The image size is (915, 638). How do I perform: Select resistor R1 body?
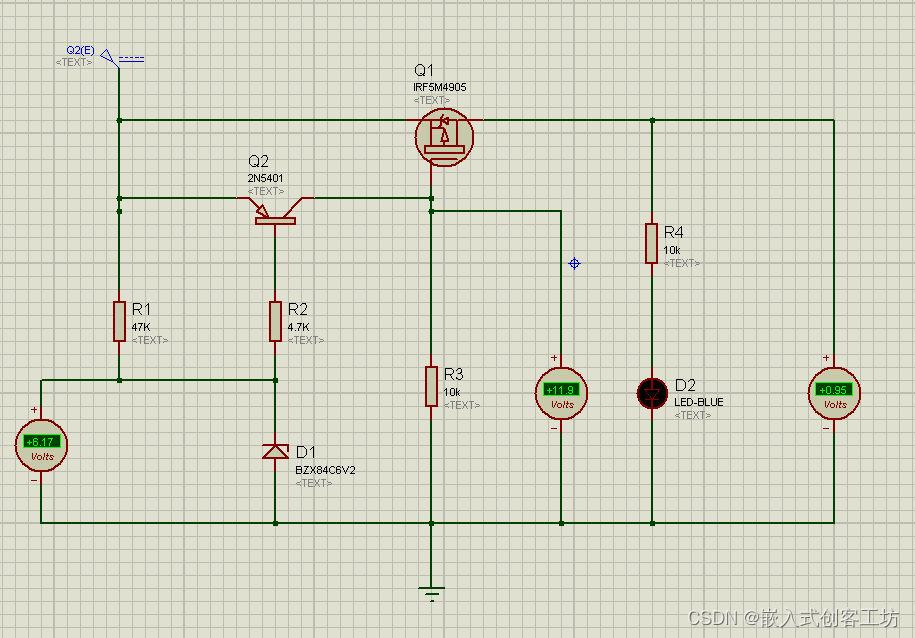(119, 321)
